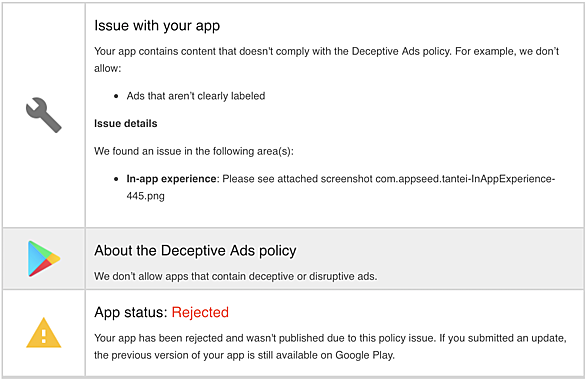Screen dimensions: 586x382
Task: Click the red 'Rejected' status text
Action: click(200, 312)
